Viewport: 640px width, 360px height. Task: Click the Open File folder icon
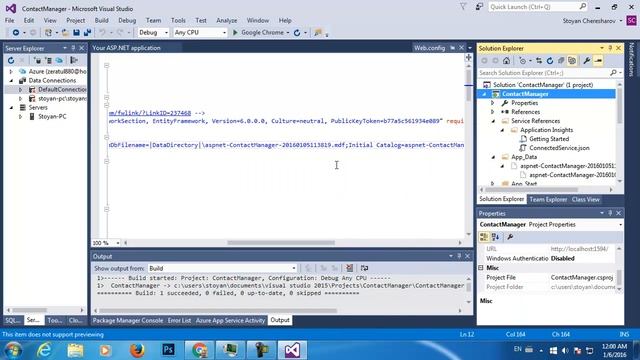click(65, 33)
